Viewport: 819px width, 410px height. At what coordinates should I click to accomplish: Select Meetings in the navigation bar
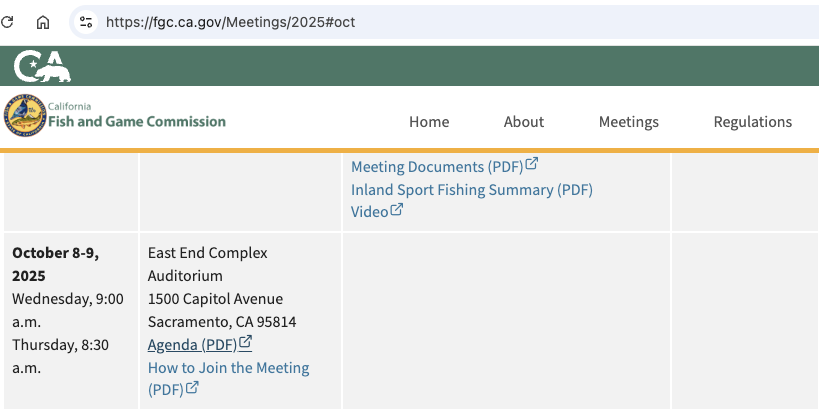(x=629, y=122)
